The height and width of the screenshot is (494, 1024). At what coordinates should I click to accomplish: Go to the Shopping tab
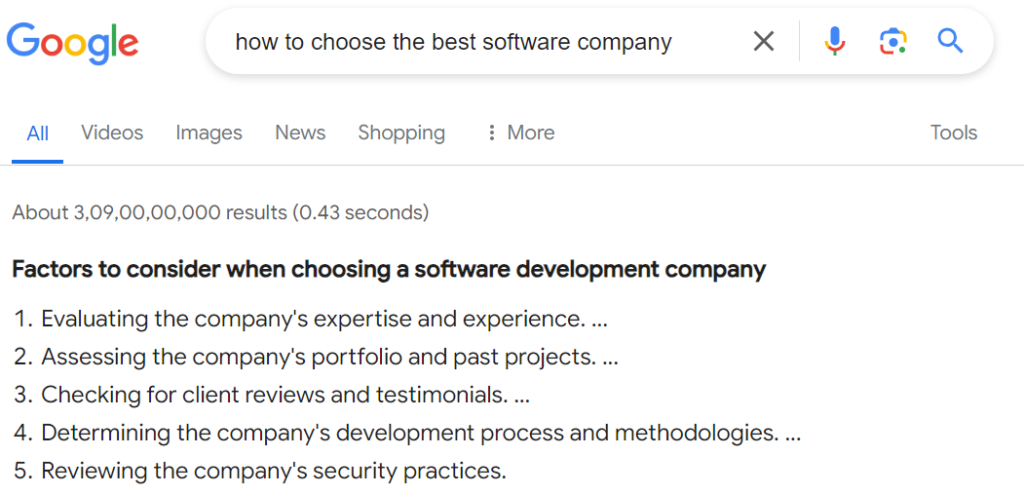(401, 133)
